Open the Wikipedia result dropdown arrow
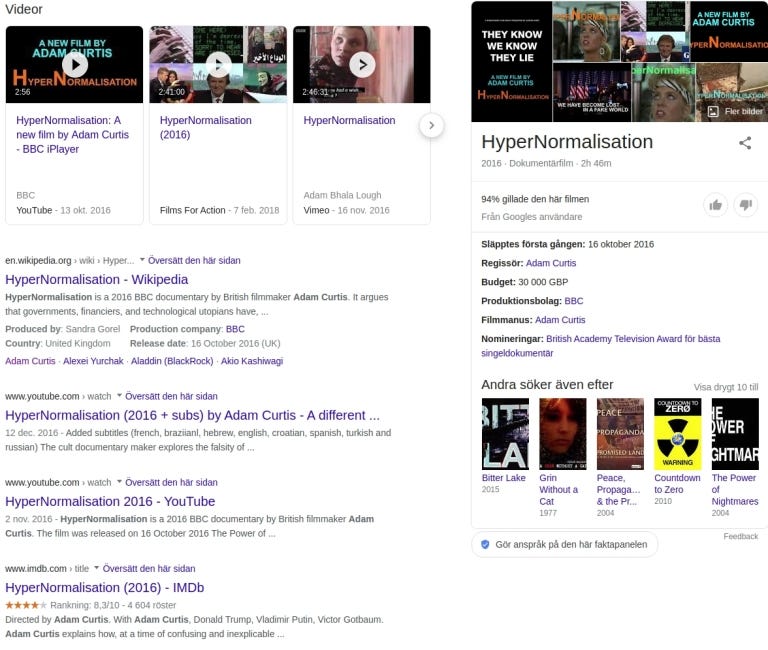768x650 pixels. point(142,260)
